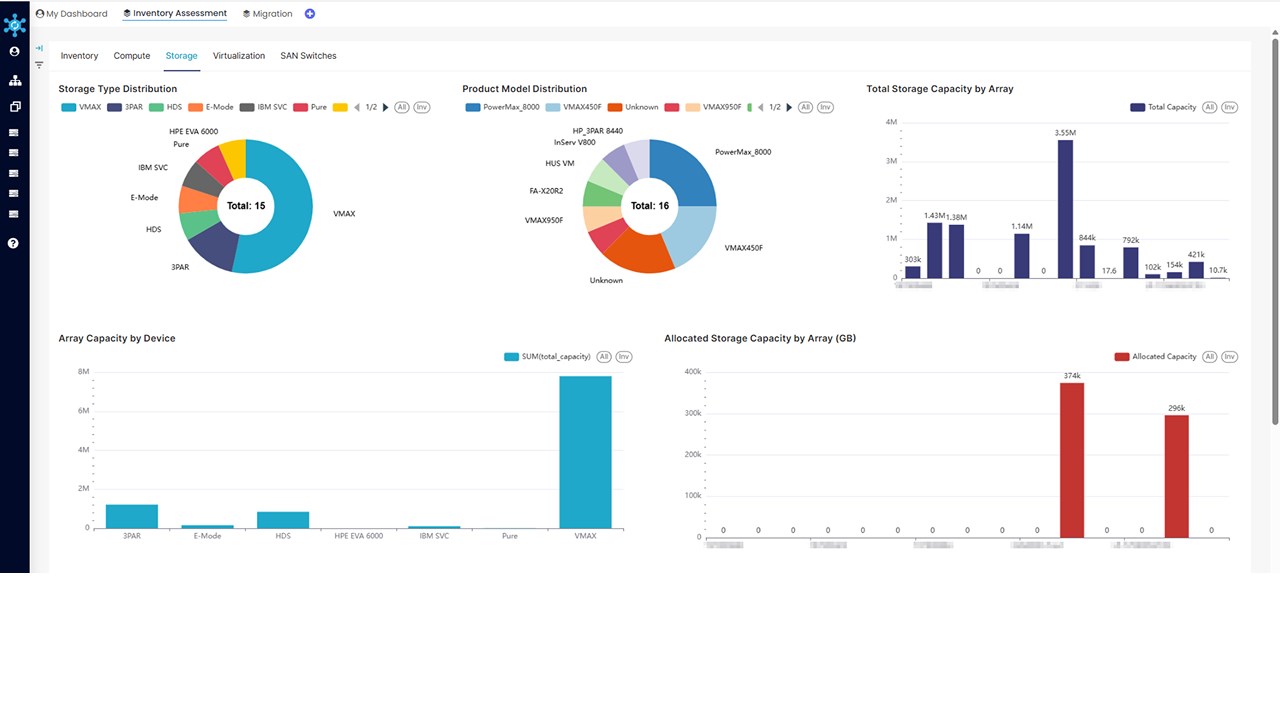Click the Inv button in Total Storage Capacity
The width and height of the screenshot is (1280, 720).
(x=1229, y=107)
